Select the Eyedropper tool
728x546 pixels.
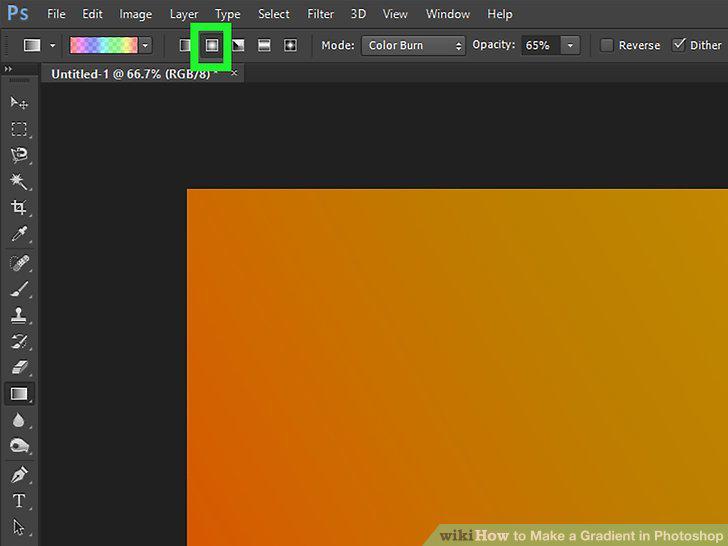tap(19, 234)
